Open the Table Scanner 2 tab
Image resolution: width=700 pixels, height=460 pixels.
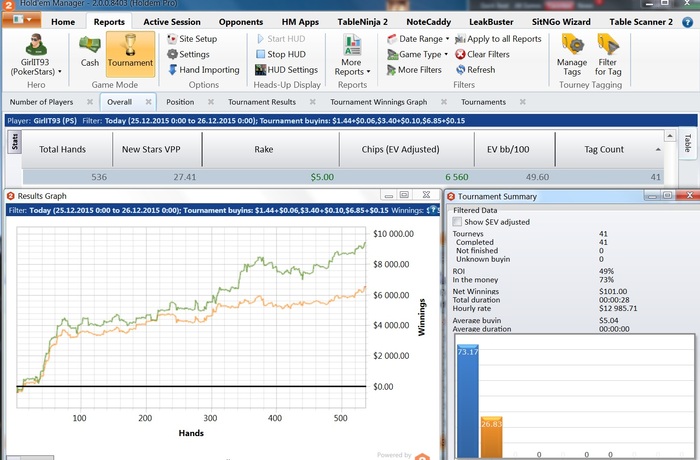tap(641, 22)
